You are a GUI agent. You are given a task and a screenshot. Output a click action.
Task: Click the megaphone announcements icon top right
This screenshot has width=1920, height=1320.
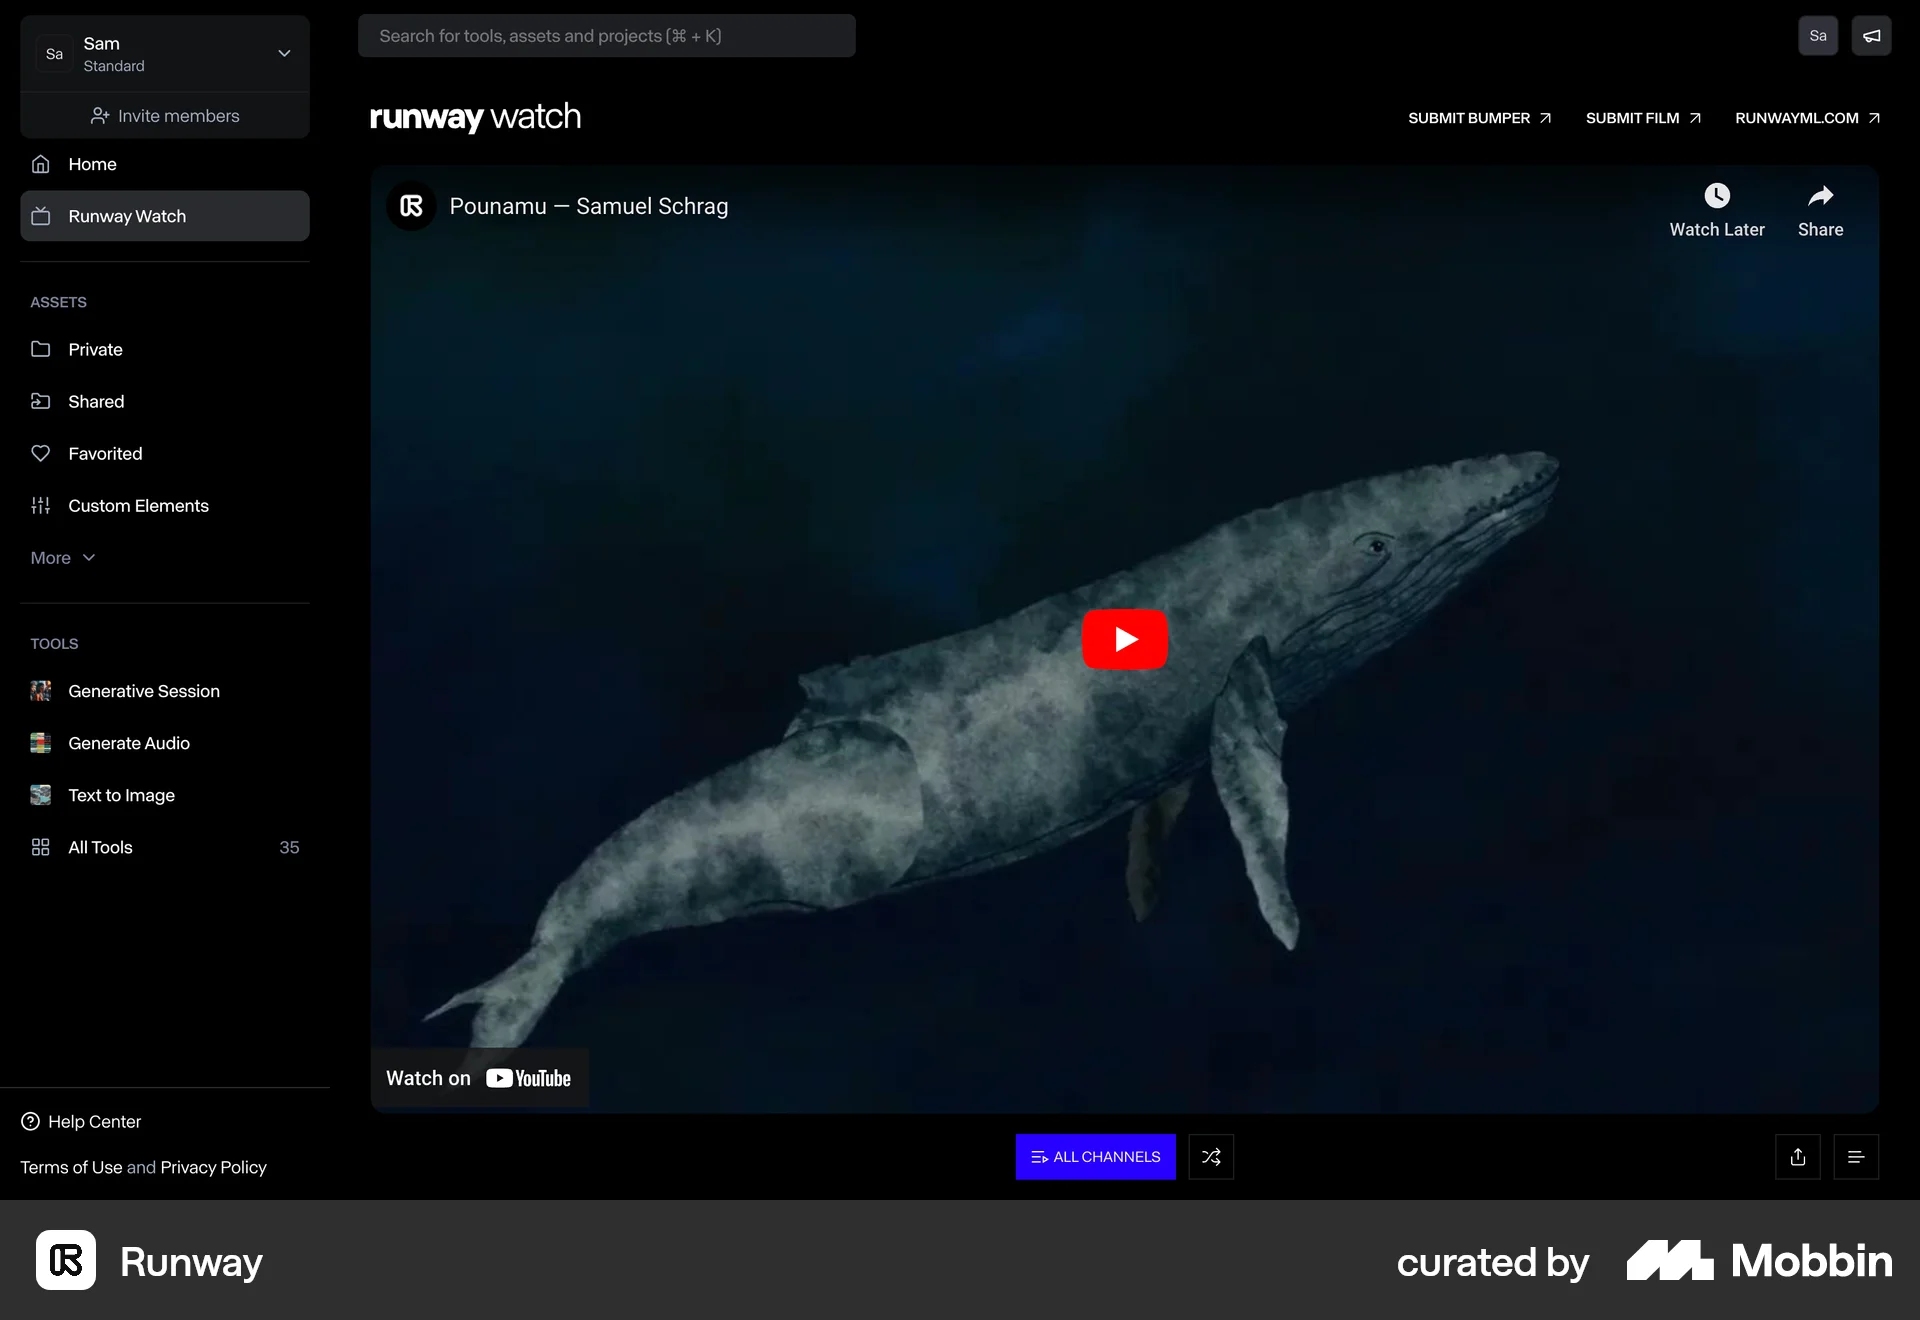tap(1871, 35)
